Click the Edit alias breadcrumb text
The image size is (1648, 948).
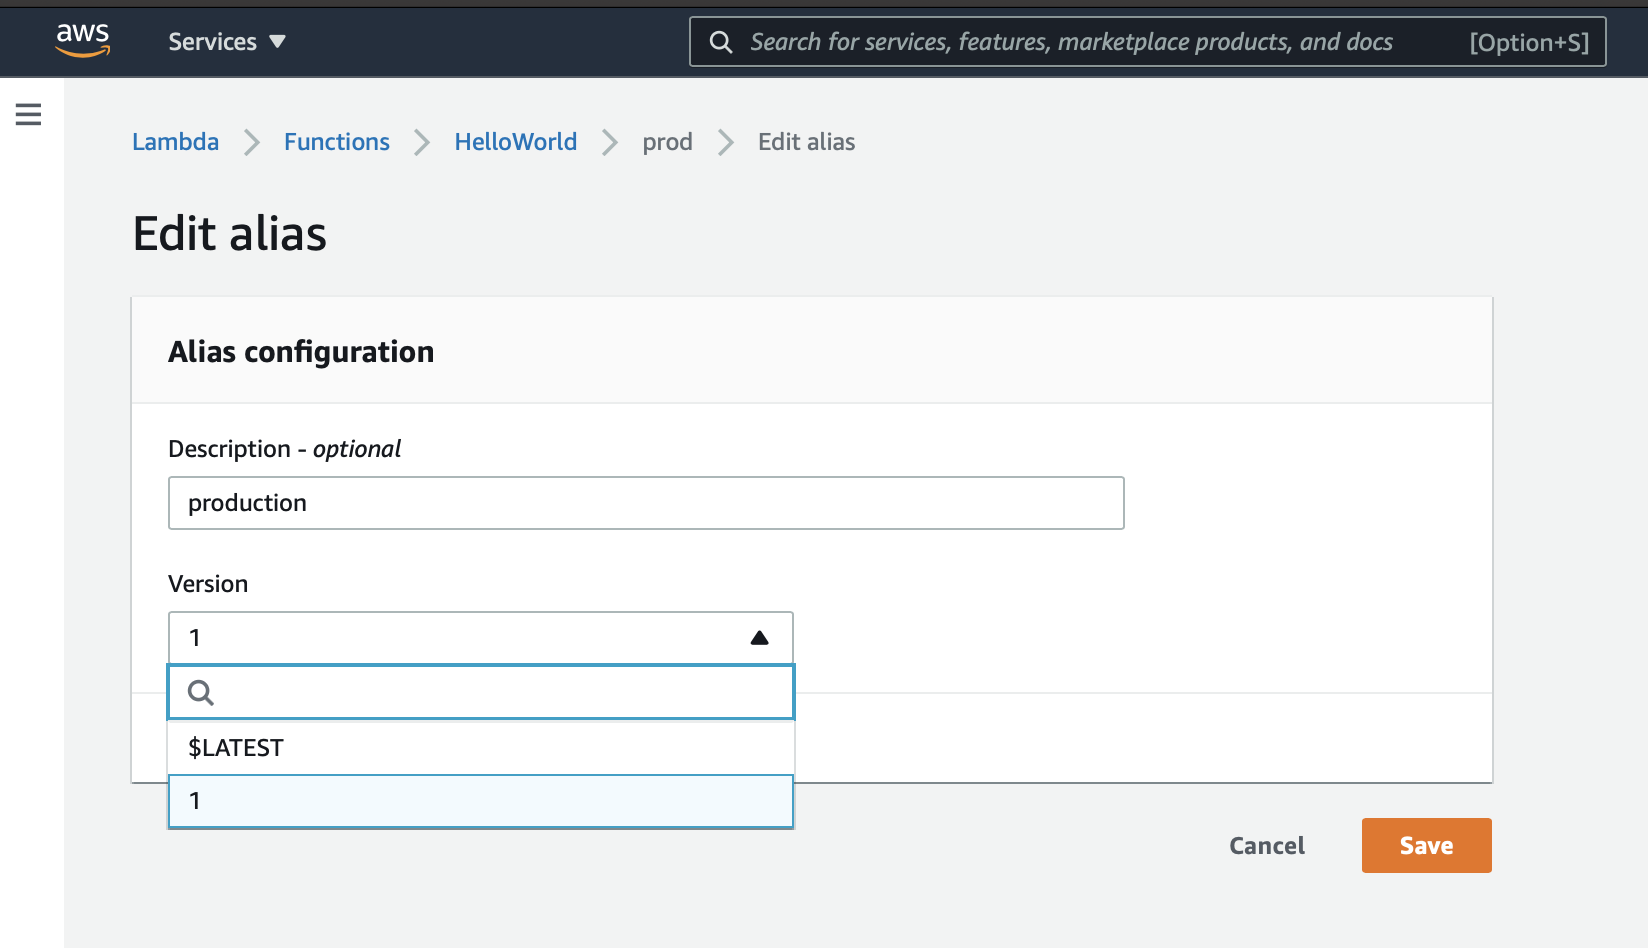(x=807, y=142)
